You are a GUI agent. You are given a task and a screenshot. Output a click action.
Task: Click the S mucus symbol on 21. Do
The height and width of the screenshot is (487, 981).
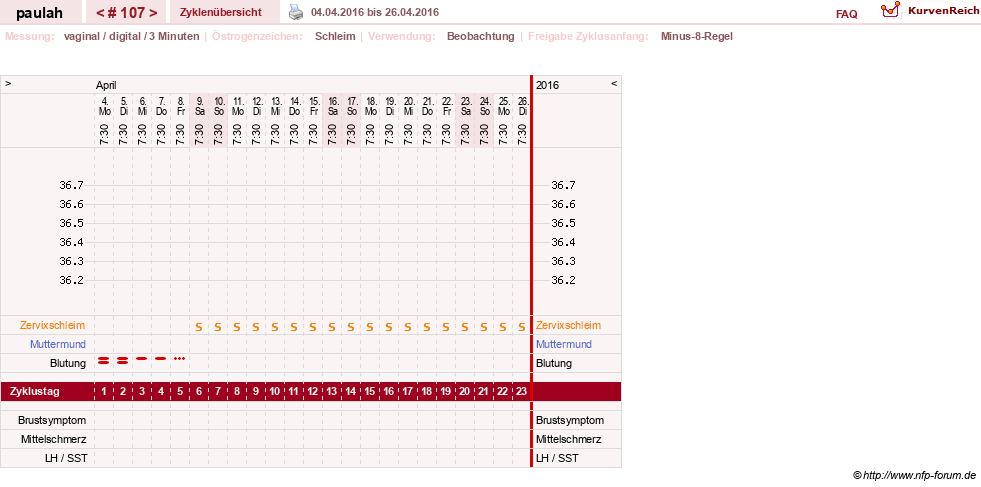[x=427, y=326]
